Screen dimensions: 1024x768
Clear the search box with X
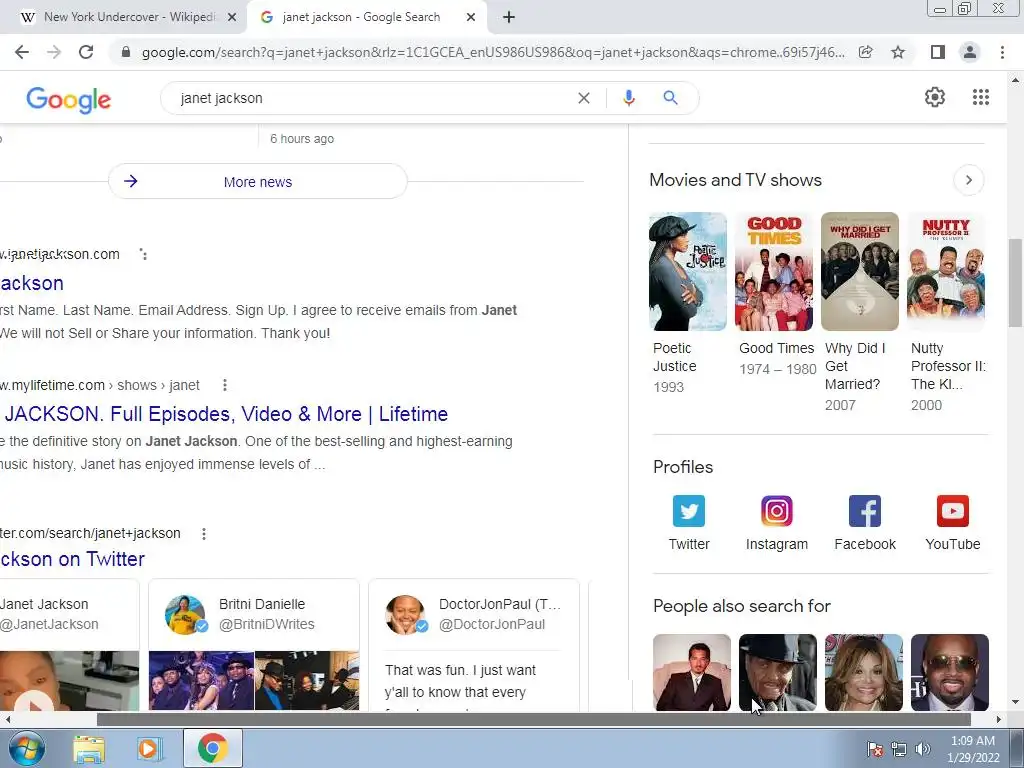pos(584,98)
